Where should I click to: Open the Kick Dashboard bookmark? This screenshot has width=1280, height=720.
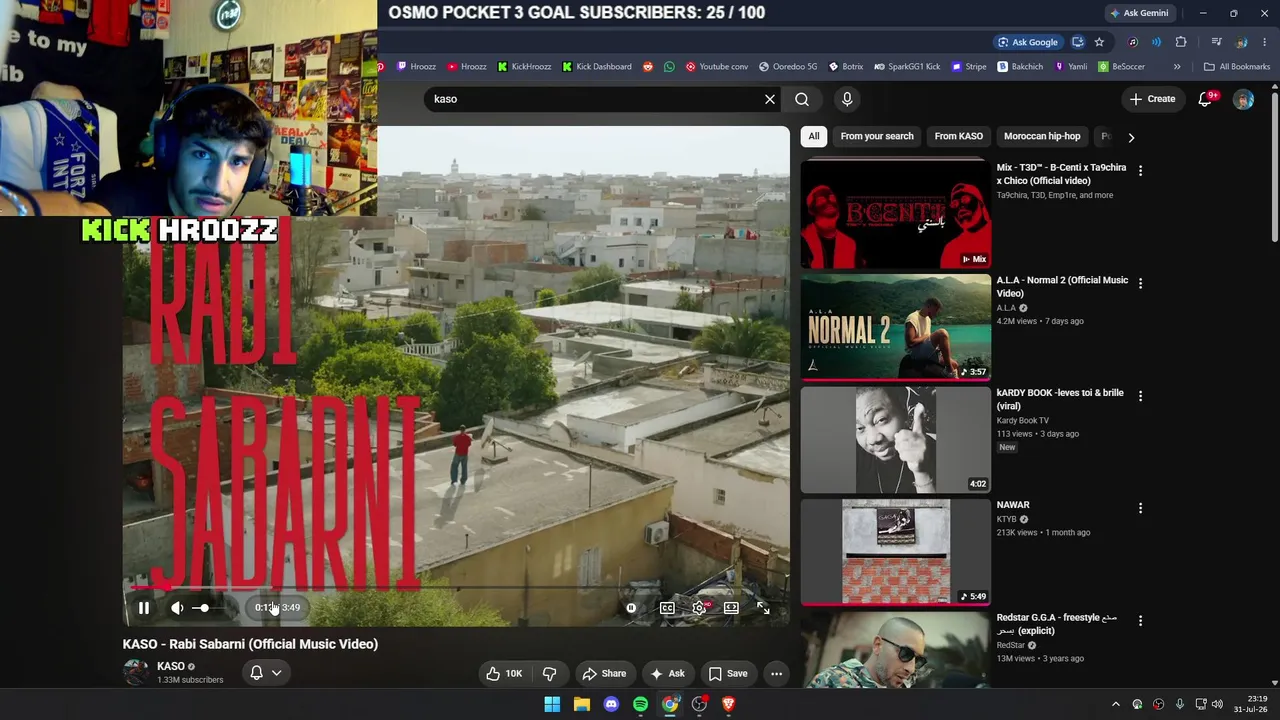597,67
